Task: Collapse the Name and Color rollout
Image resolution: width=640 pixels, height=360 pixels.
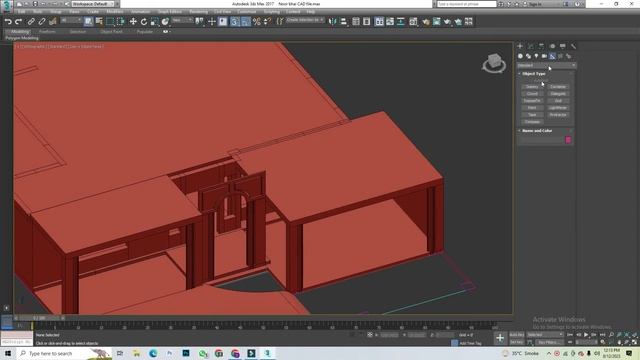Action: click(537, 131)
